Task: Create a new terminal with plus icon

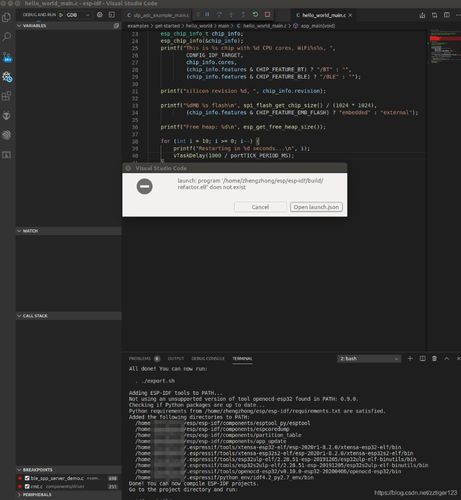Action: coord(410,359)
